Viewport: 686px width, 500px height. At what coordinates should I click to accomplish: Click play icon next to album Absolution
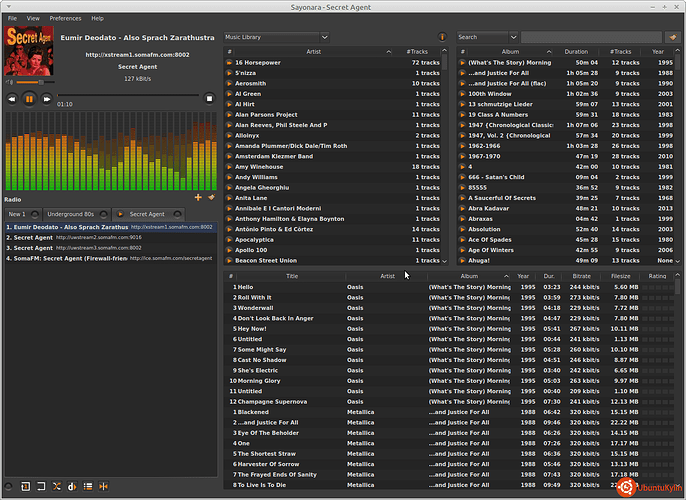pos(462,229)
